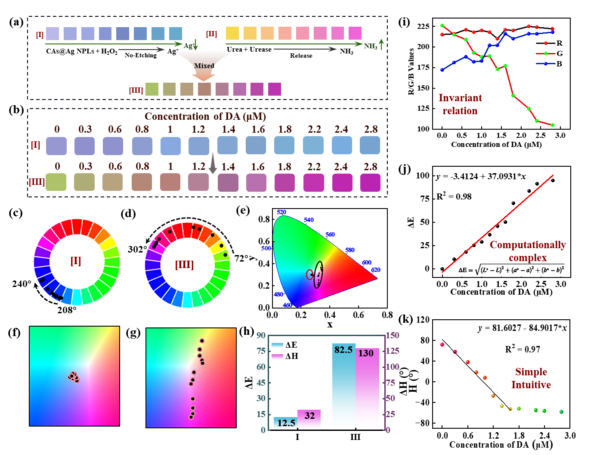
Task: Click the red 'Excellent relation' text
Action: [x=459, y=104]
